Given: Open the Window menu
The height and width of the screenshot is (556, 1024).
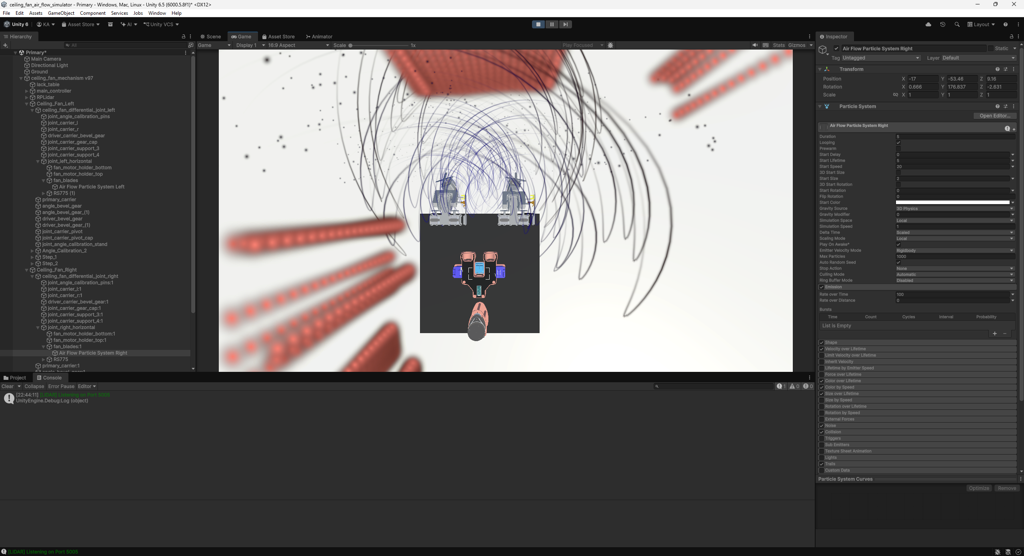Looking at the screenshot, I should (x=157, y=13).
